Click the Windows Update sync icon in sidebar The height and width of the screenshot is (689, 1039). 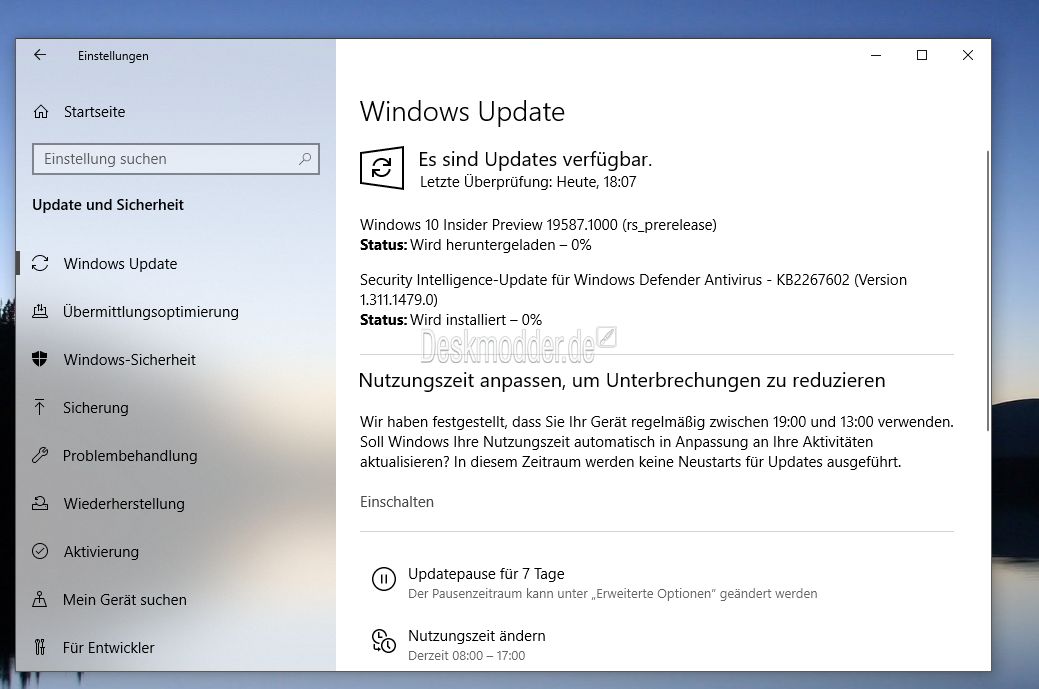coord(40,264)
